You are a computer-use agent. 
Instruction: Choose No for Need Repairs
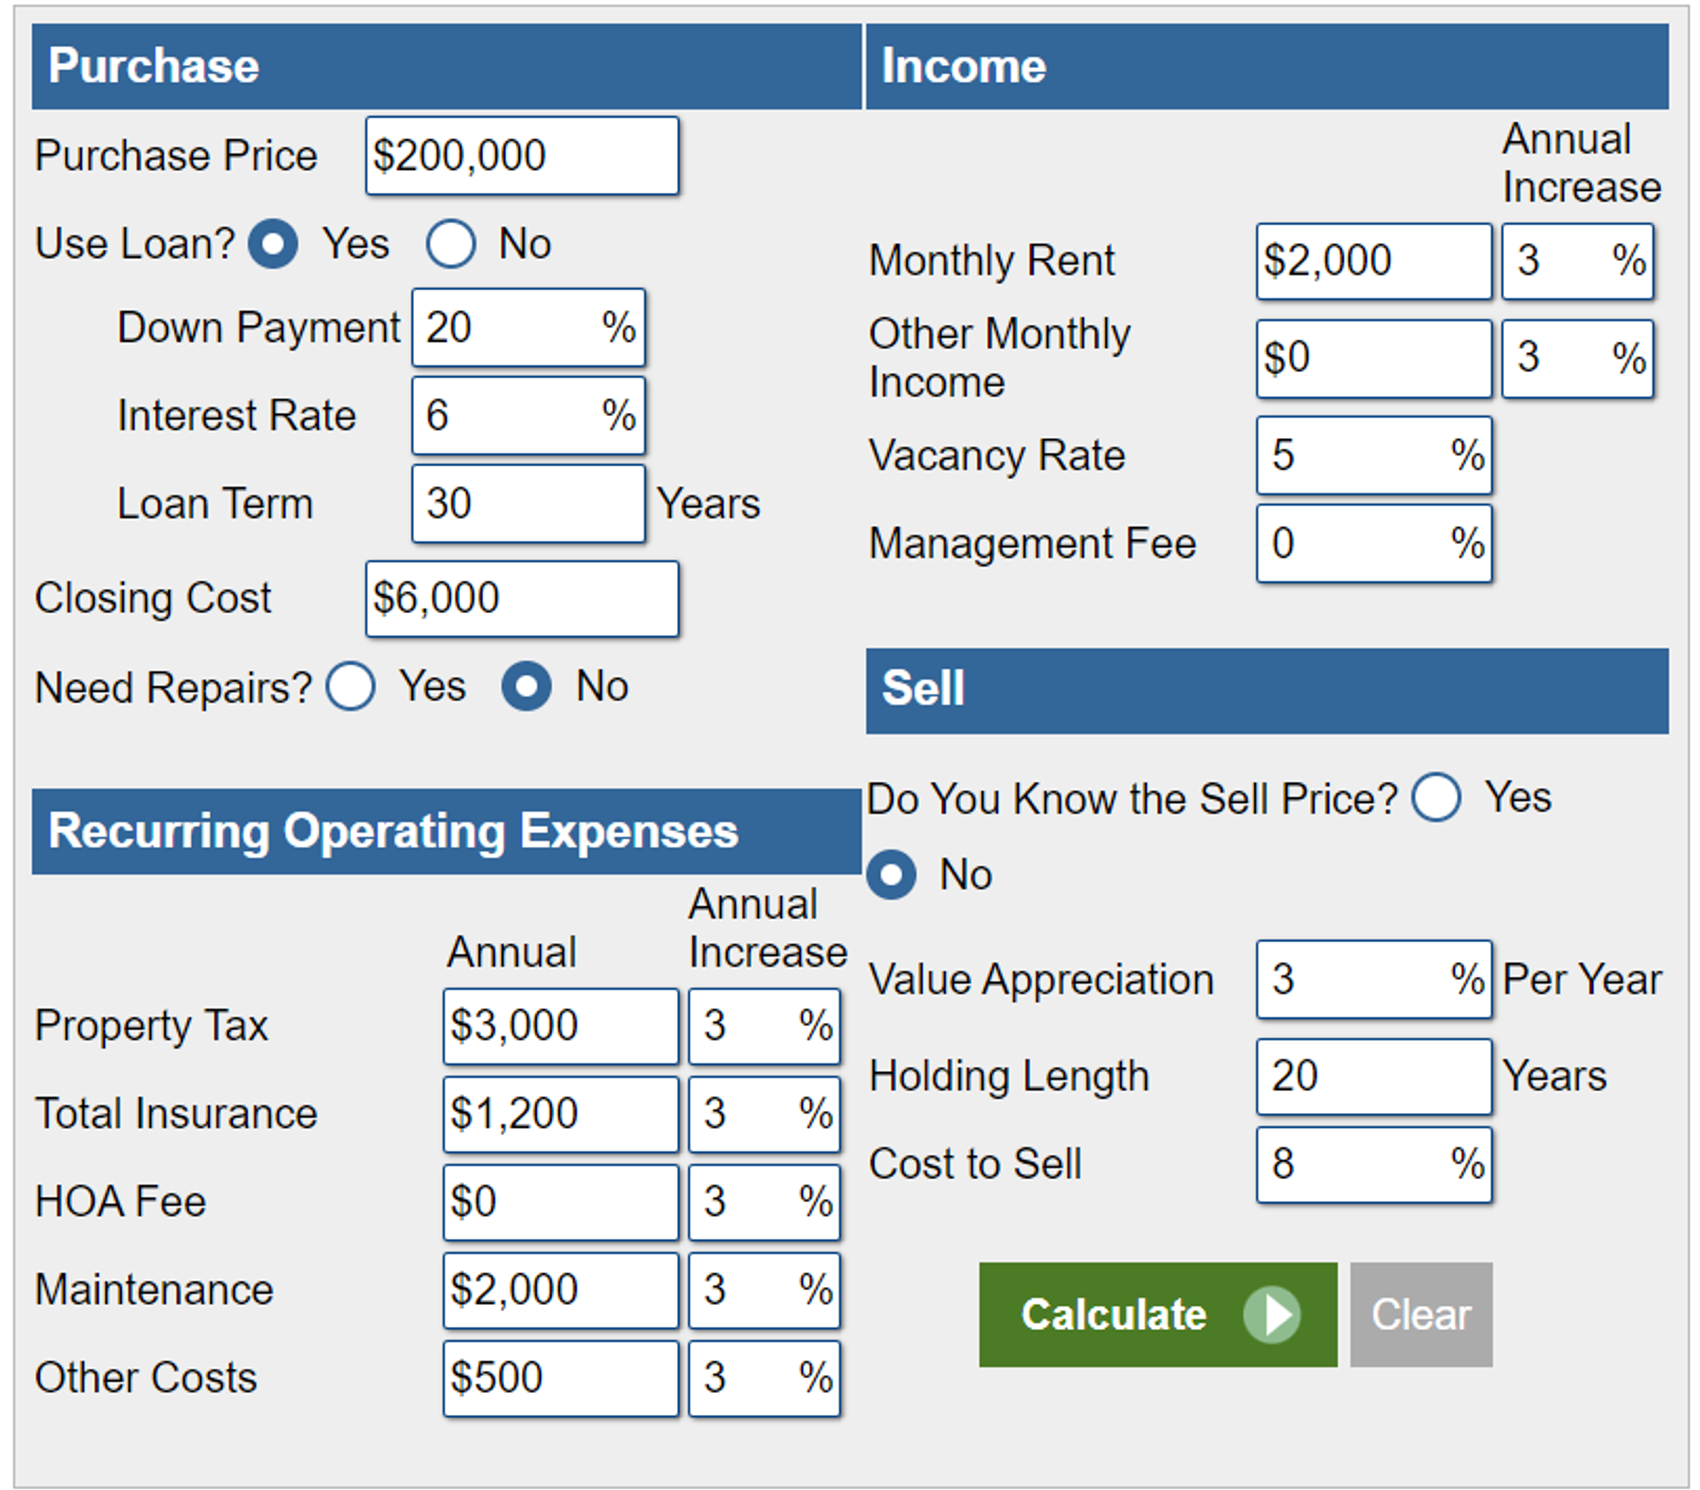[527, 687]
